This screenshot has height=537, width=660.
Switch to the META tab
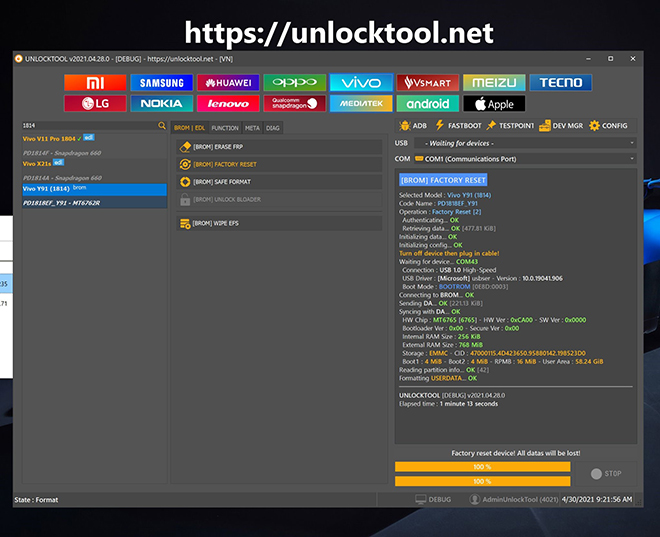pos(252,128)
